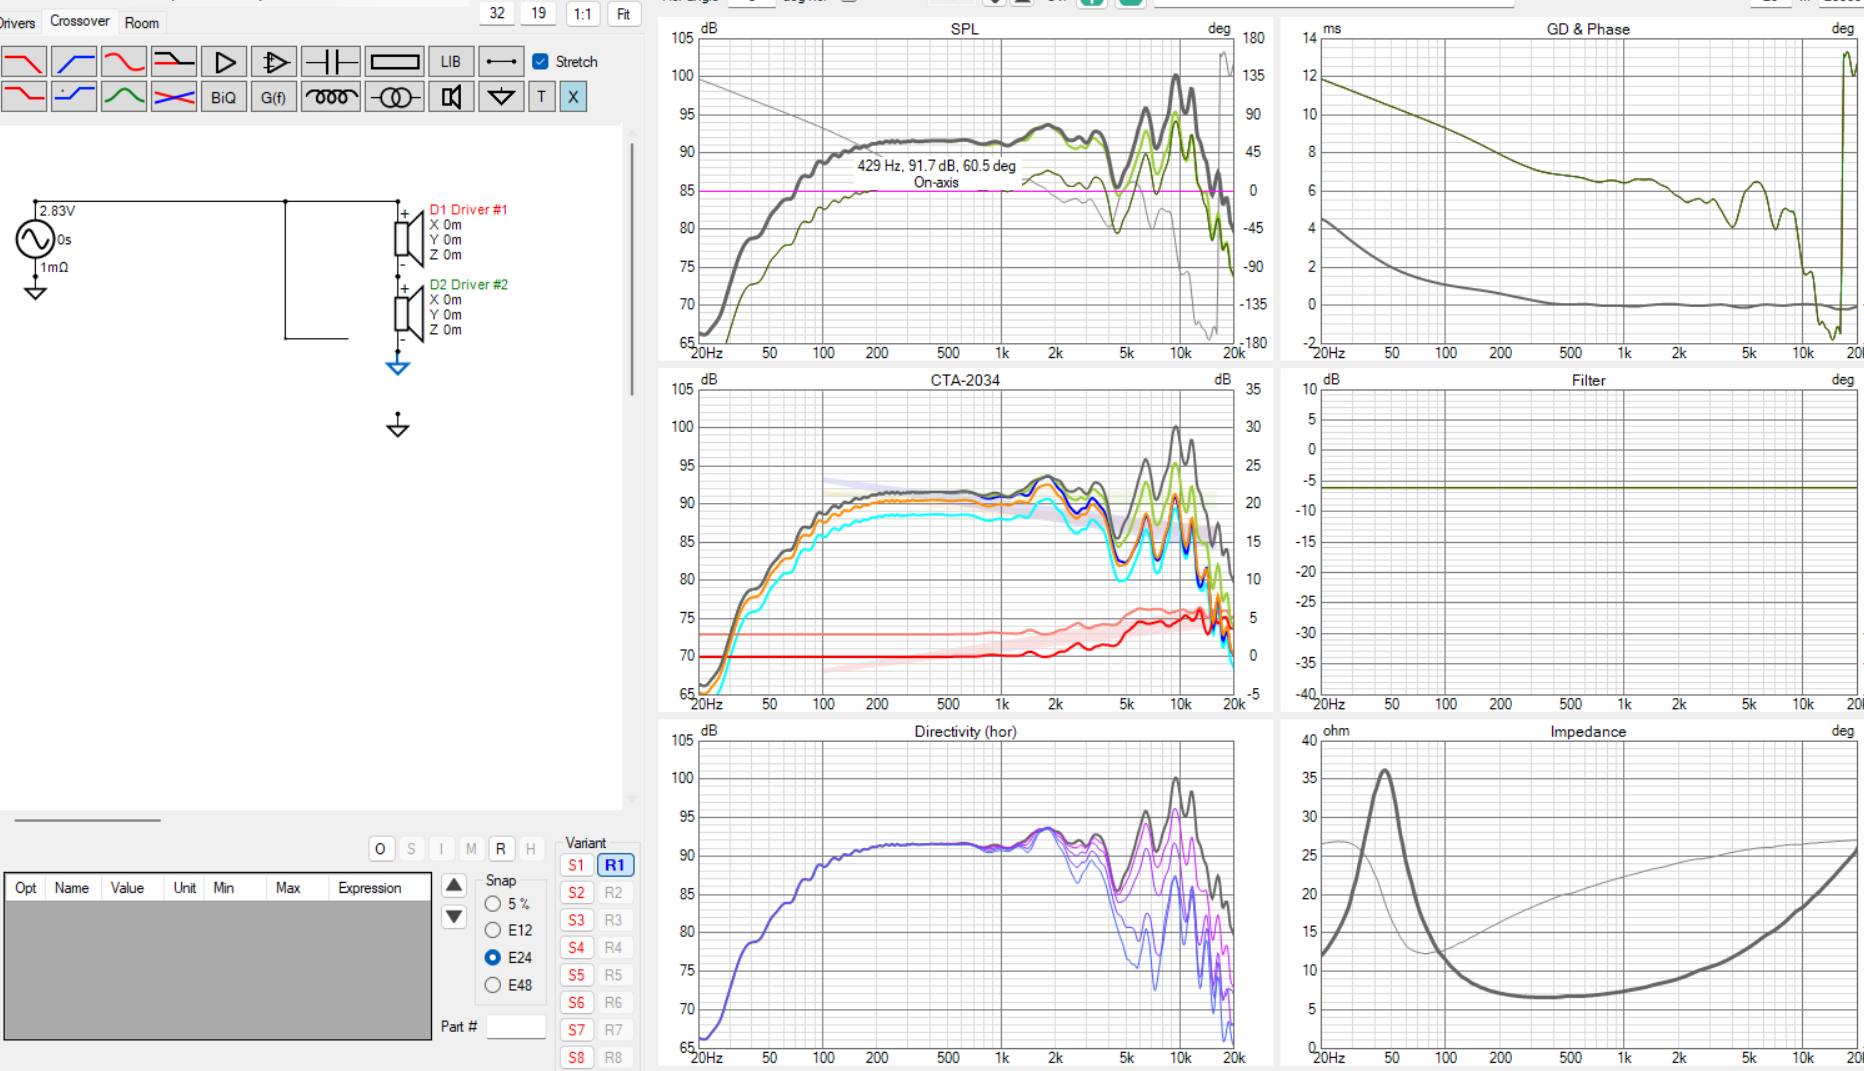
Task: Click the down arrow beside the parts table
Action: point(454,916)
